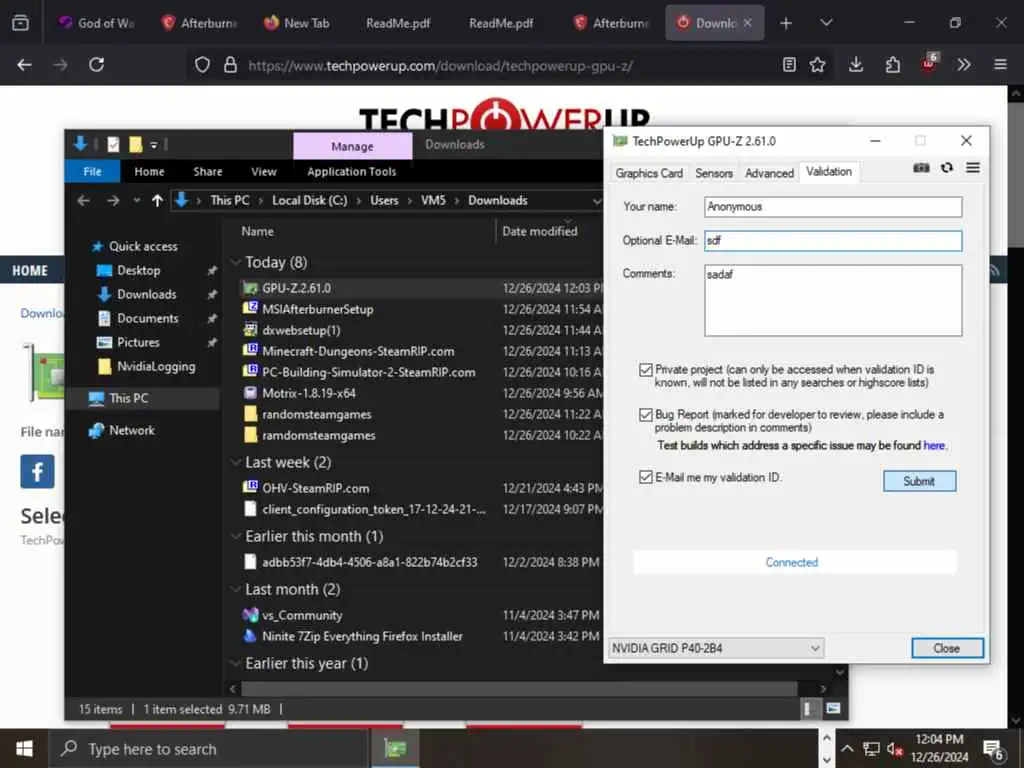Open Explorer recent locations dropdown arrow
This screenshot has width=1024, height=768.
136,200
